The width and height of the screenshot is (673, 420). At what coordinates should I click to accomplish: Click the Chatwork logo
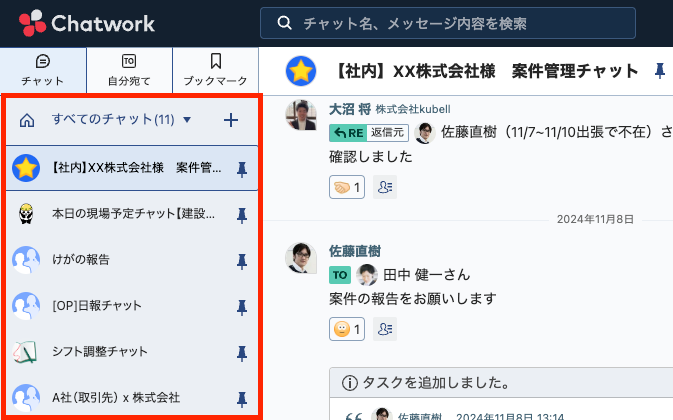(87, 23)
